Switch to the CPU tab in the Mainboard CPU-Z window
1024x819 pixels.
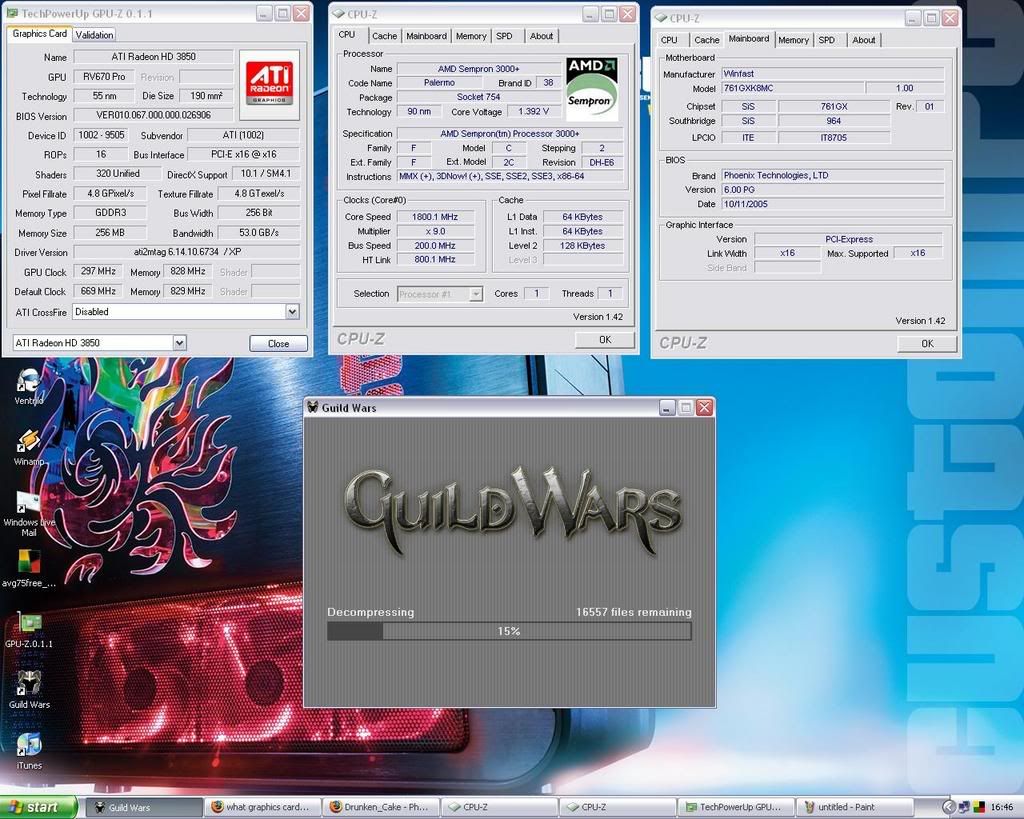click(x=669, y=40)
